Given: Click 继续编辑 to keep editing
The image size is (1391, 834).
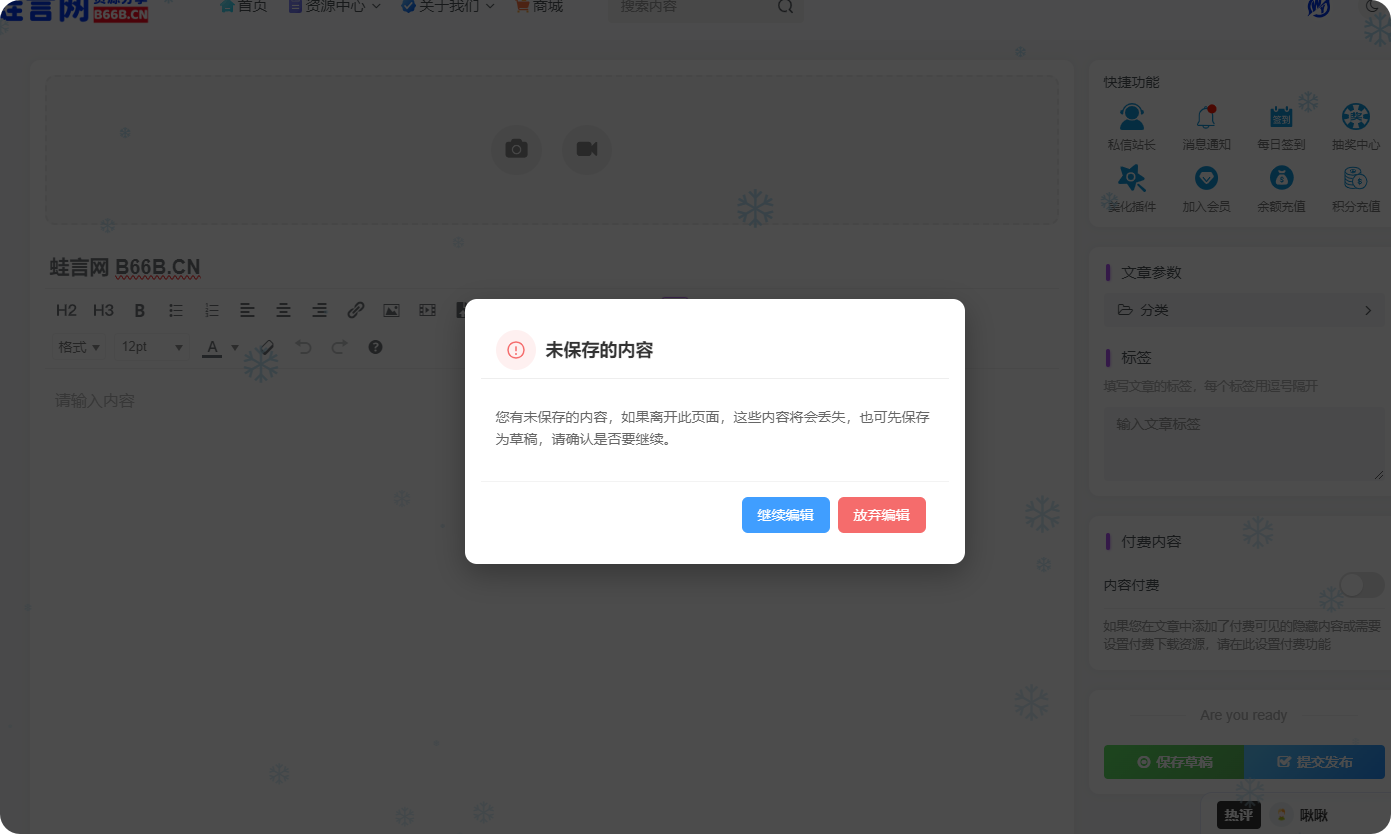Looking at the screenshot, I should 786,515.
